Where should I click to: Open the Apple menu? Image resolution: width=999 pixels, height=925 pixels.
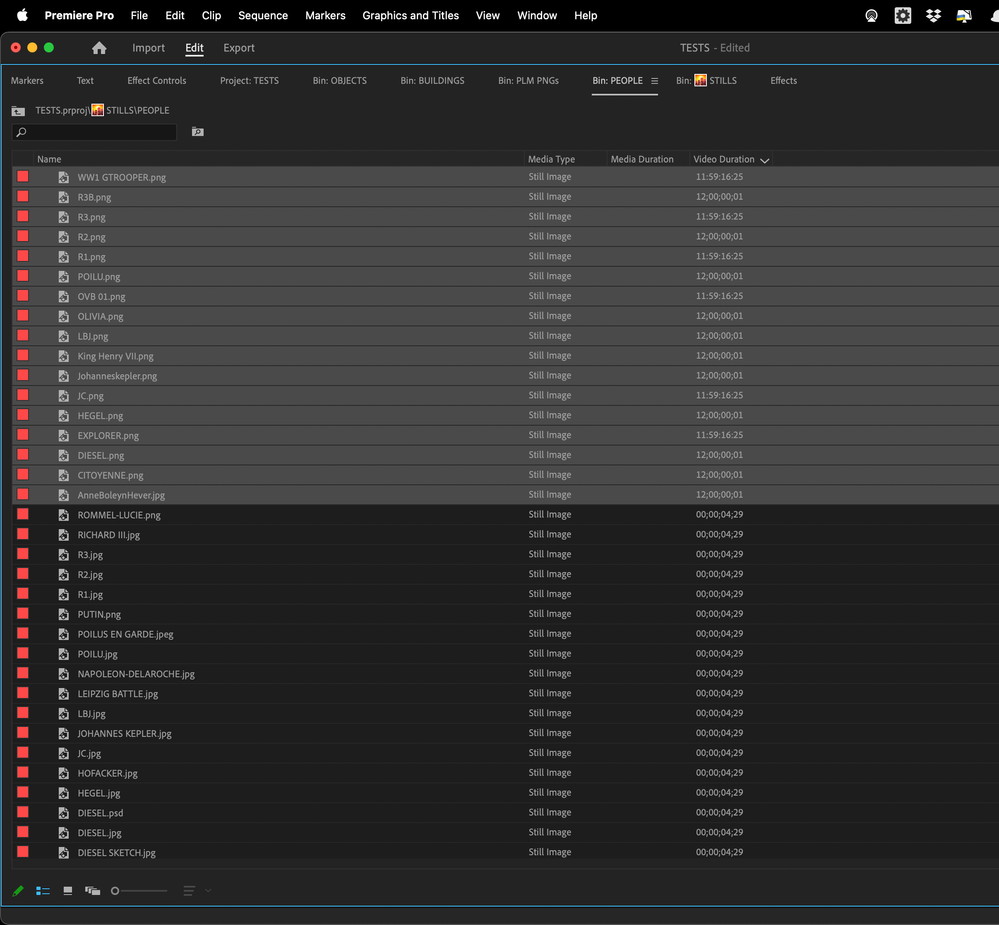tap(22, 15)
